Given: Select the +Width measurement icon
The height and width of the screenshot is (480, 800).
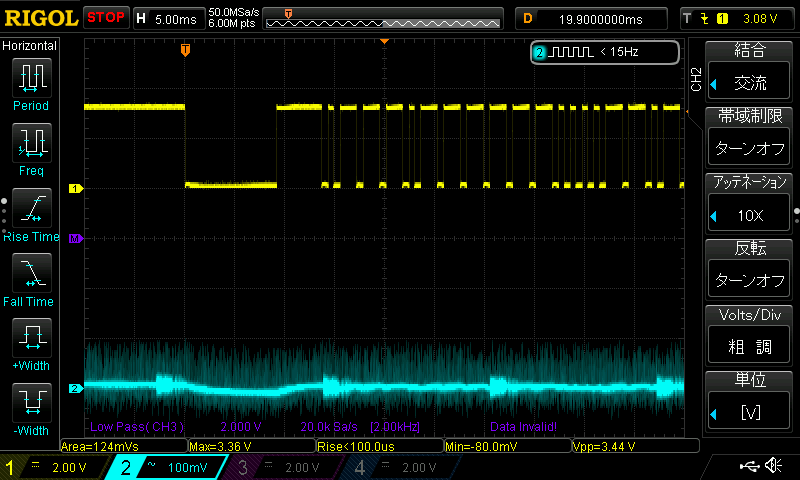Looking at the screenshot, I should (31, 339).
